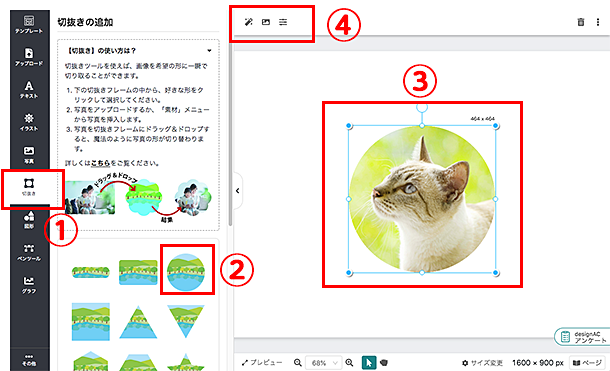This screenshot has height=371, width=610.
Task: Choose the rounded pill cutout frame
Action: pos(91,272)
